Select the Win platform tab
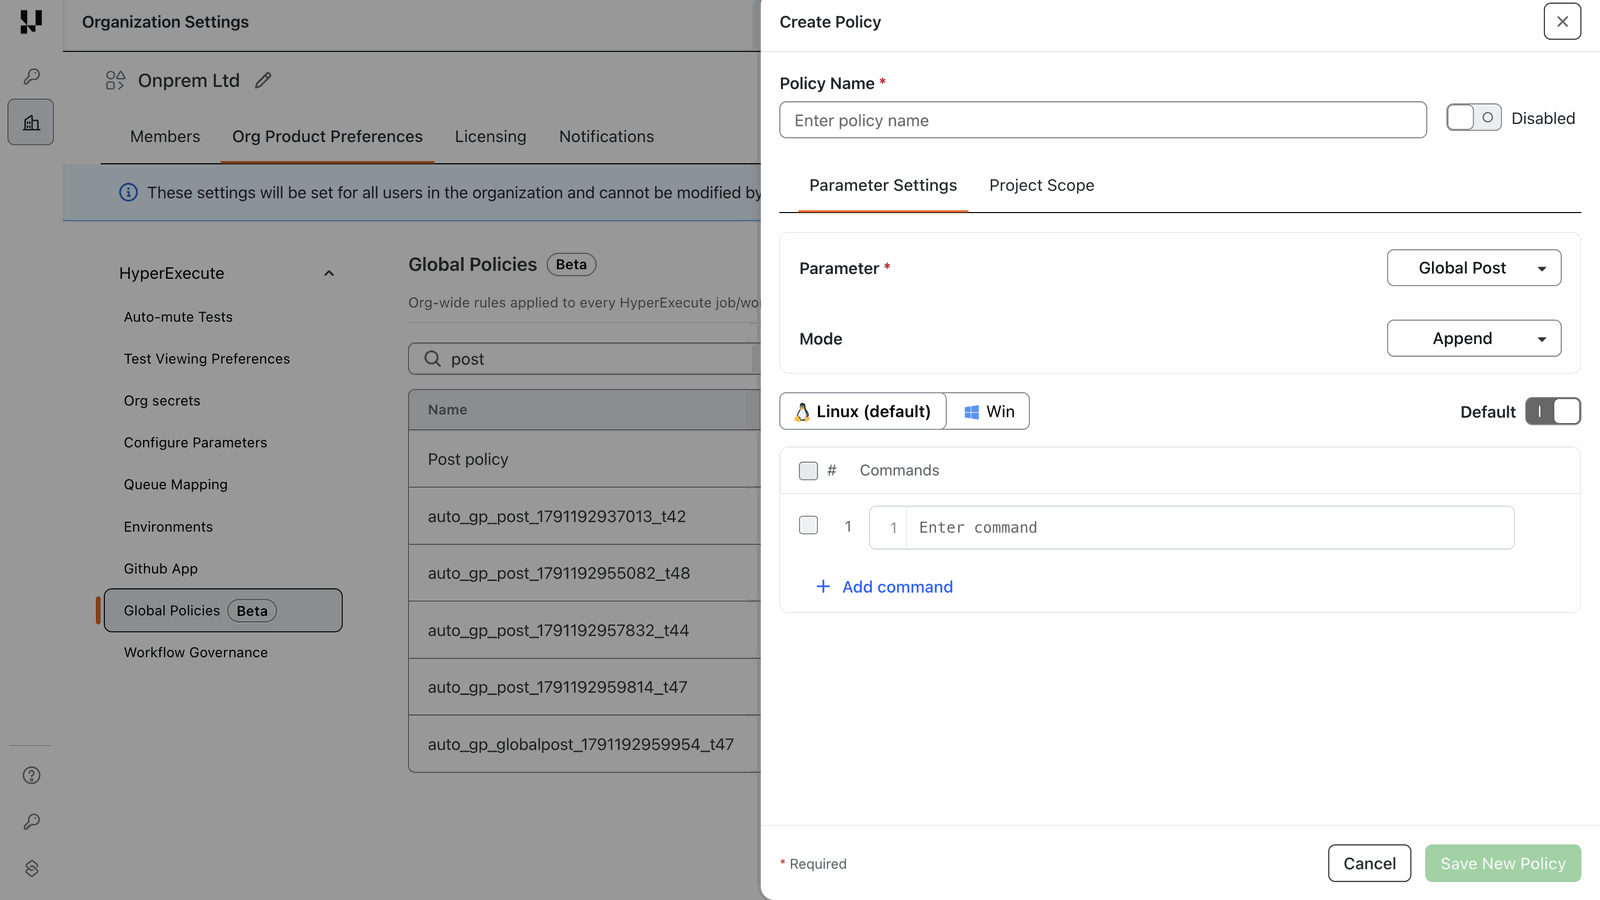The width and height of the screenshot is (1600, 900). click(x=988, y=411)
